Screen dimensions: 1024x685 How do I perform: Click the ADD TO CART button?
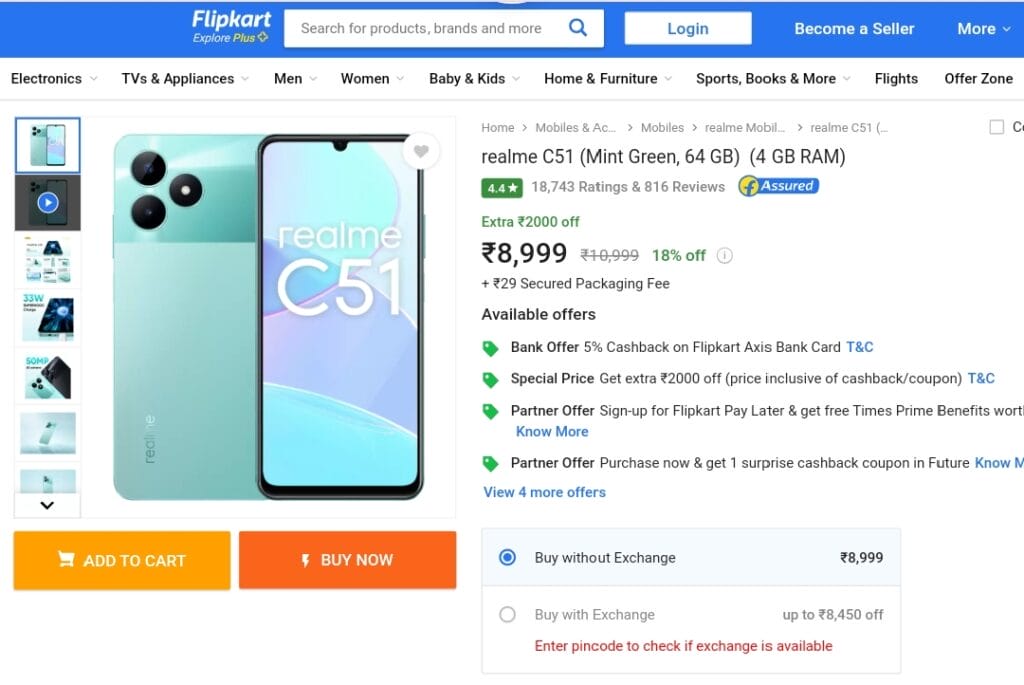(x=122, y=560)
